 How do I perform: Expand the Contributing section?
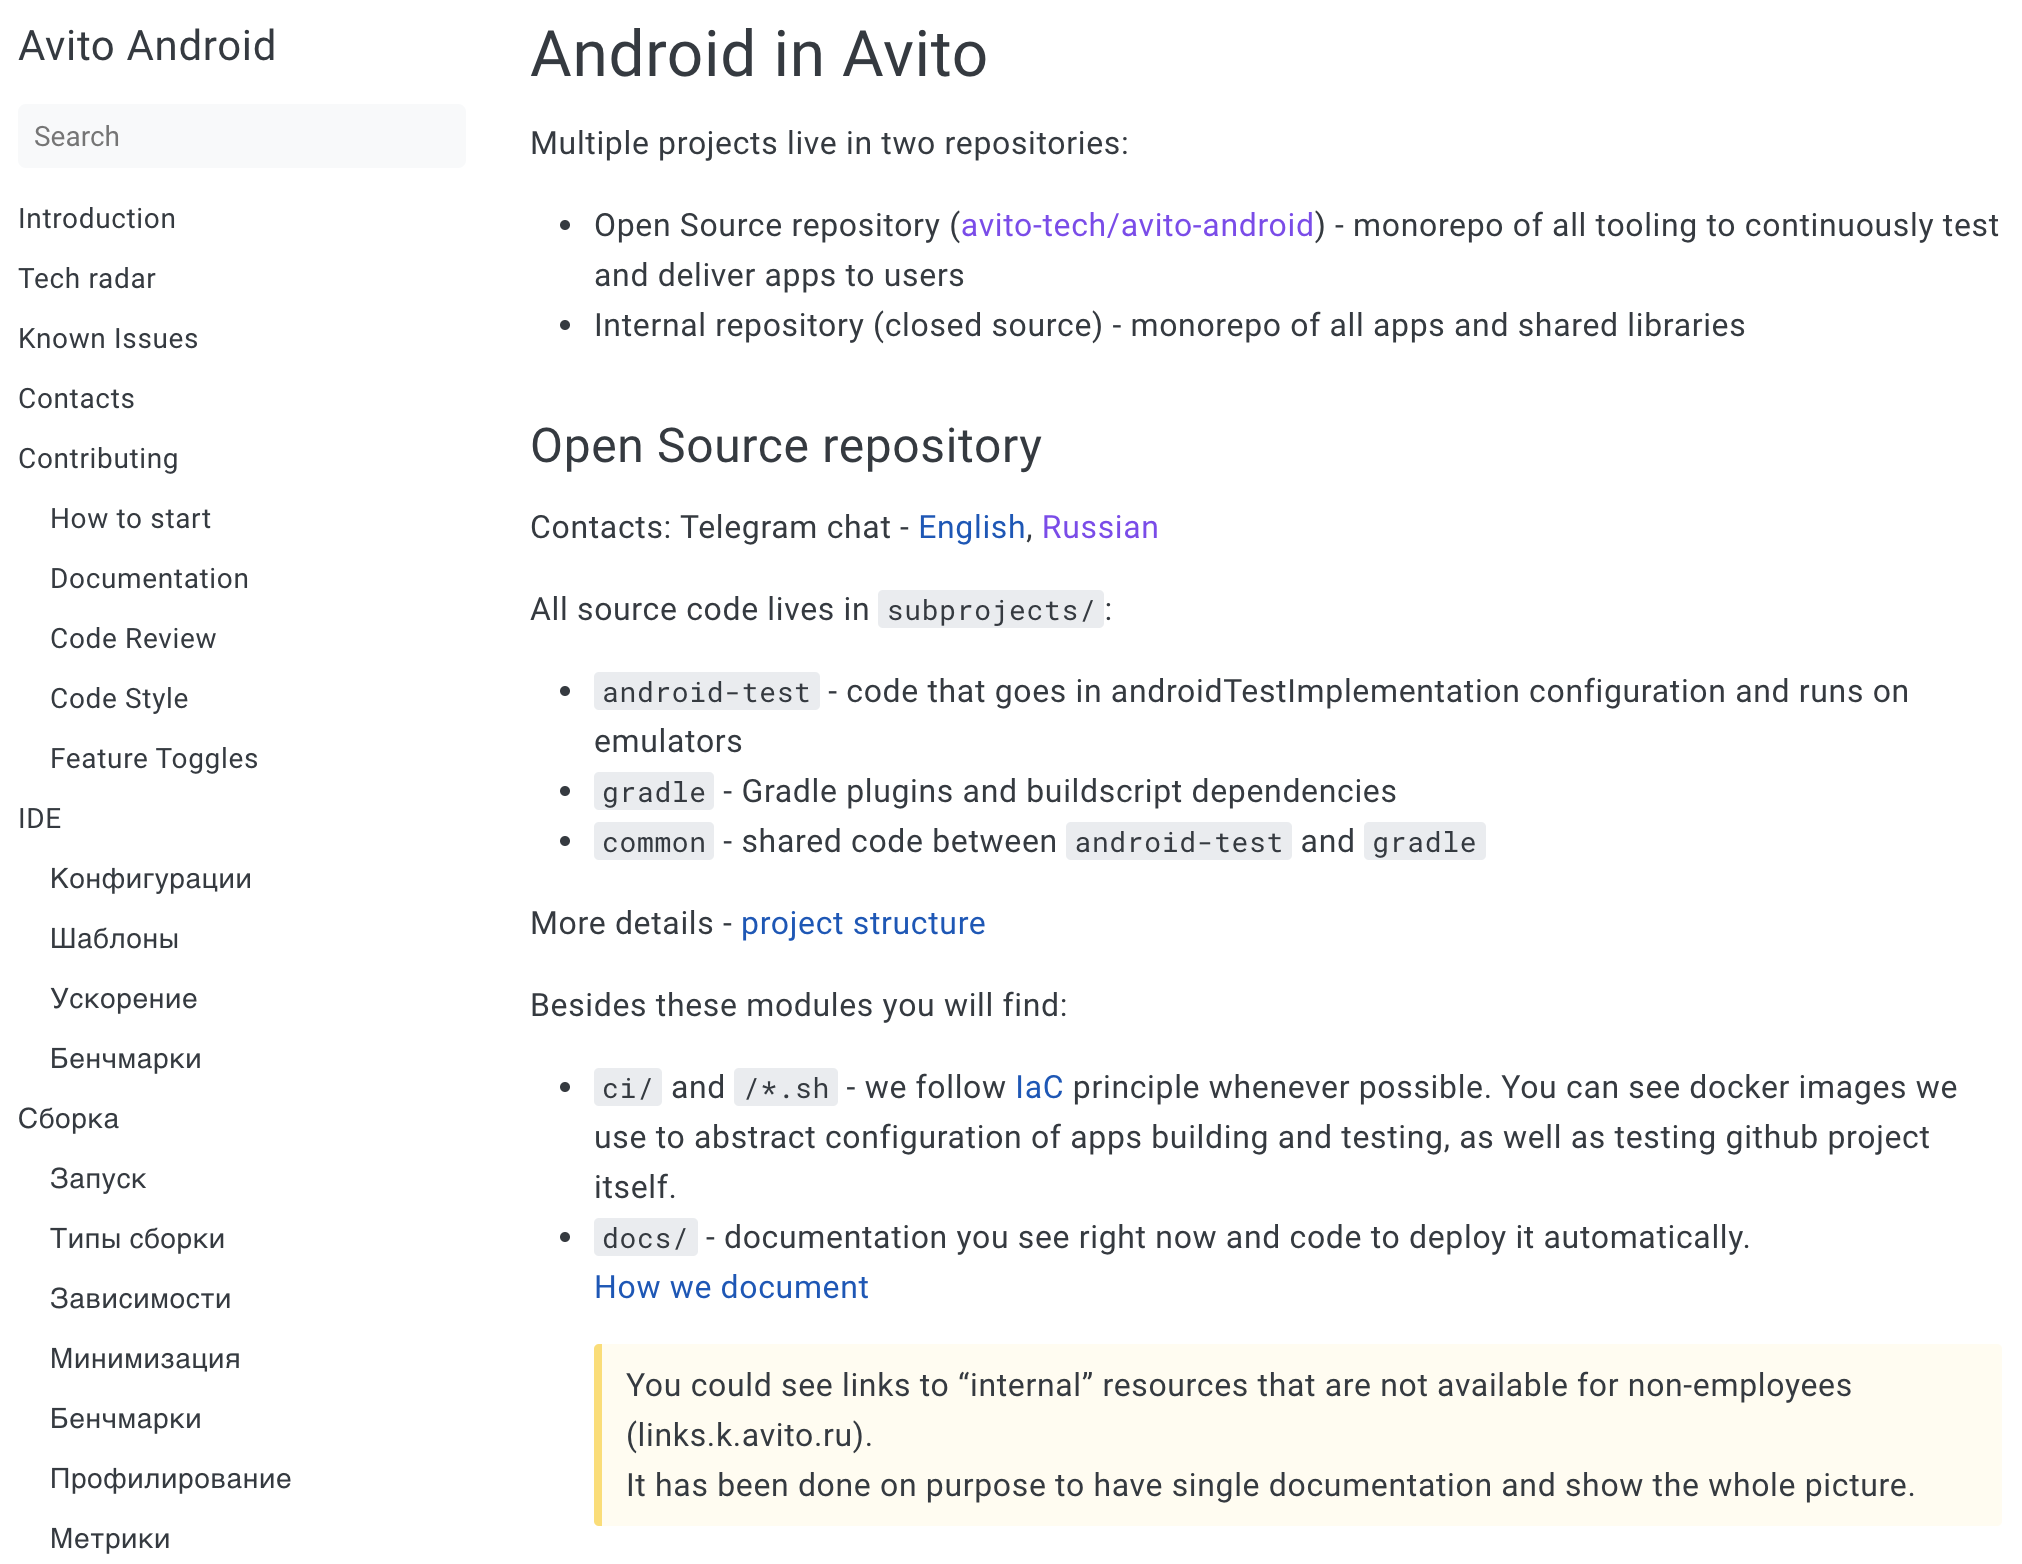(98, 458)
